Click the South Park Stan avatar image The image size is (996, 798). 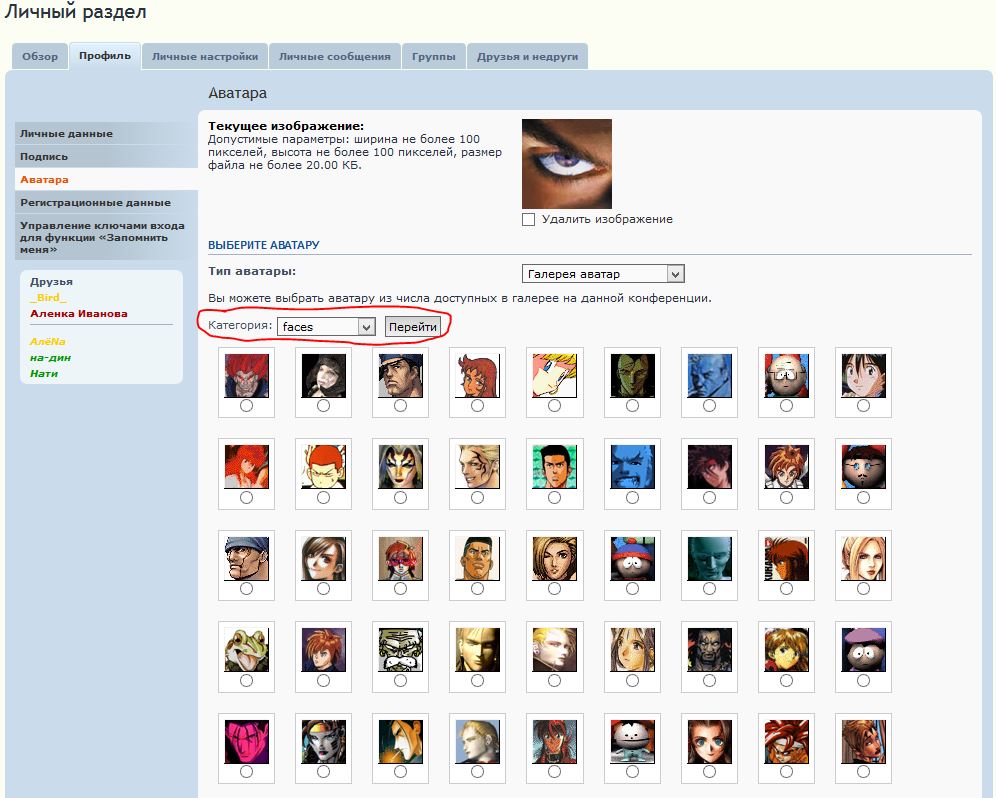click(x=632, y=557)
